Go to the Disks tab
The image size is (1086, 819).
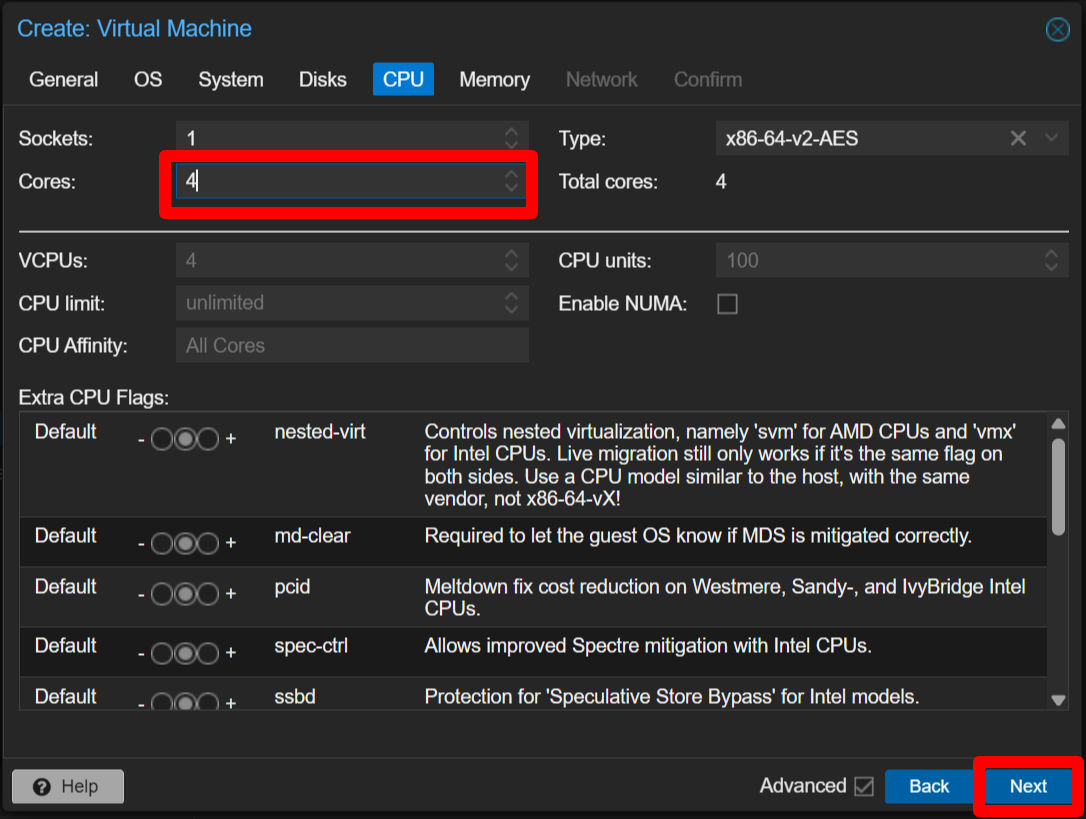322,80
